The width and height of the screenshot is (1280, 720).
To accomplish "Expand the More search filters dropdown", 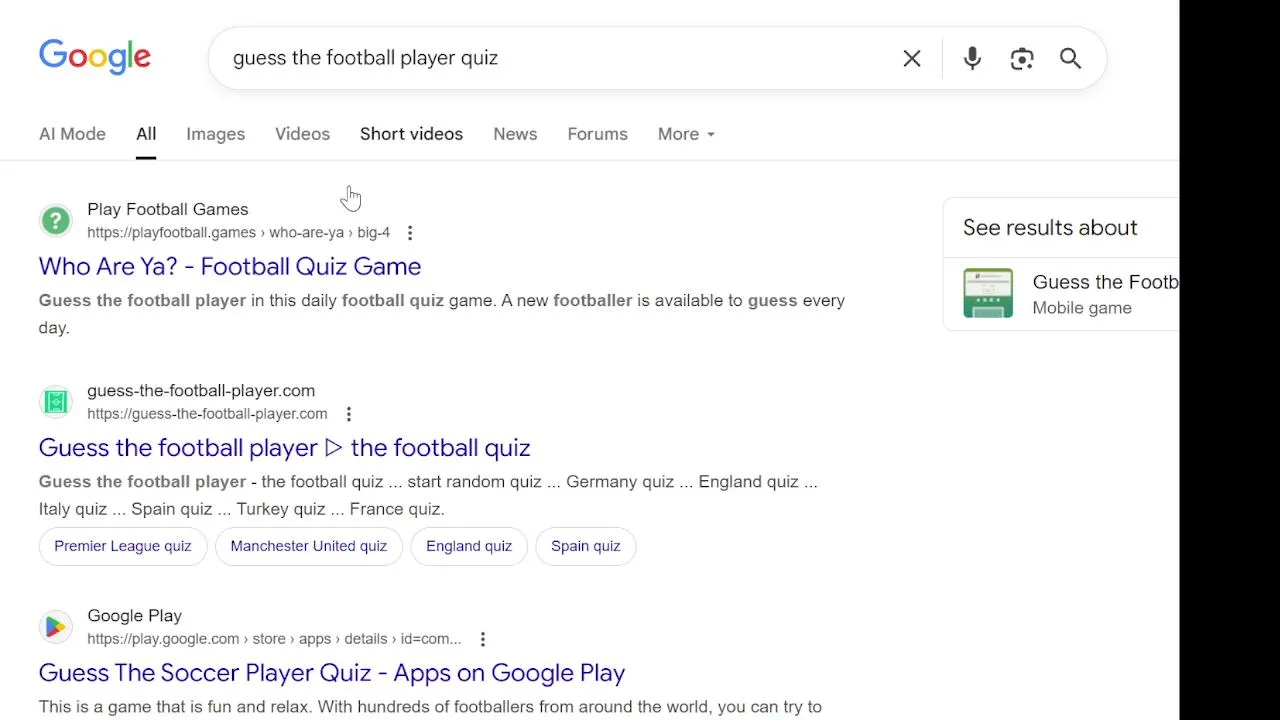I will point(686,134).
